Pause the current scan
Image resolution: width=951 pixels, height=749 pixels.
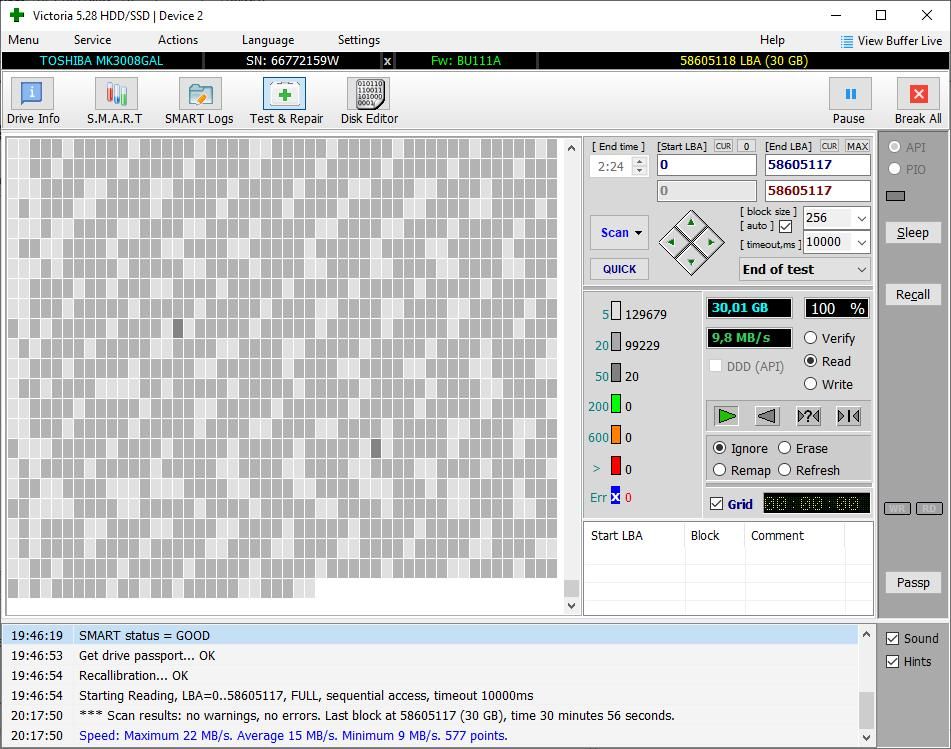tap(849, 101)
